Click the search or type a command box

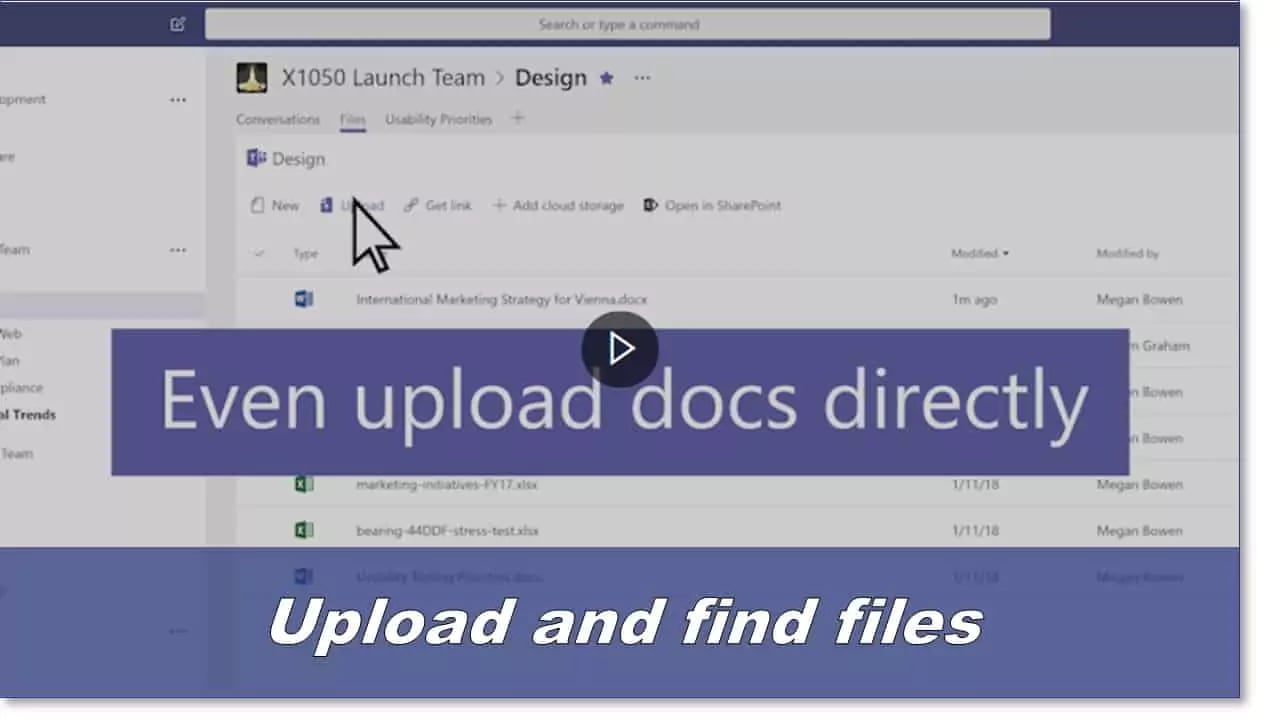627,24
